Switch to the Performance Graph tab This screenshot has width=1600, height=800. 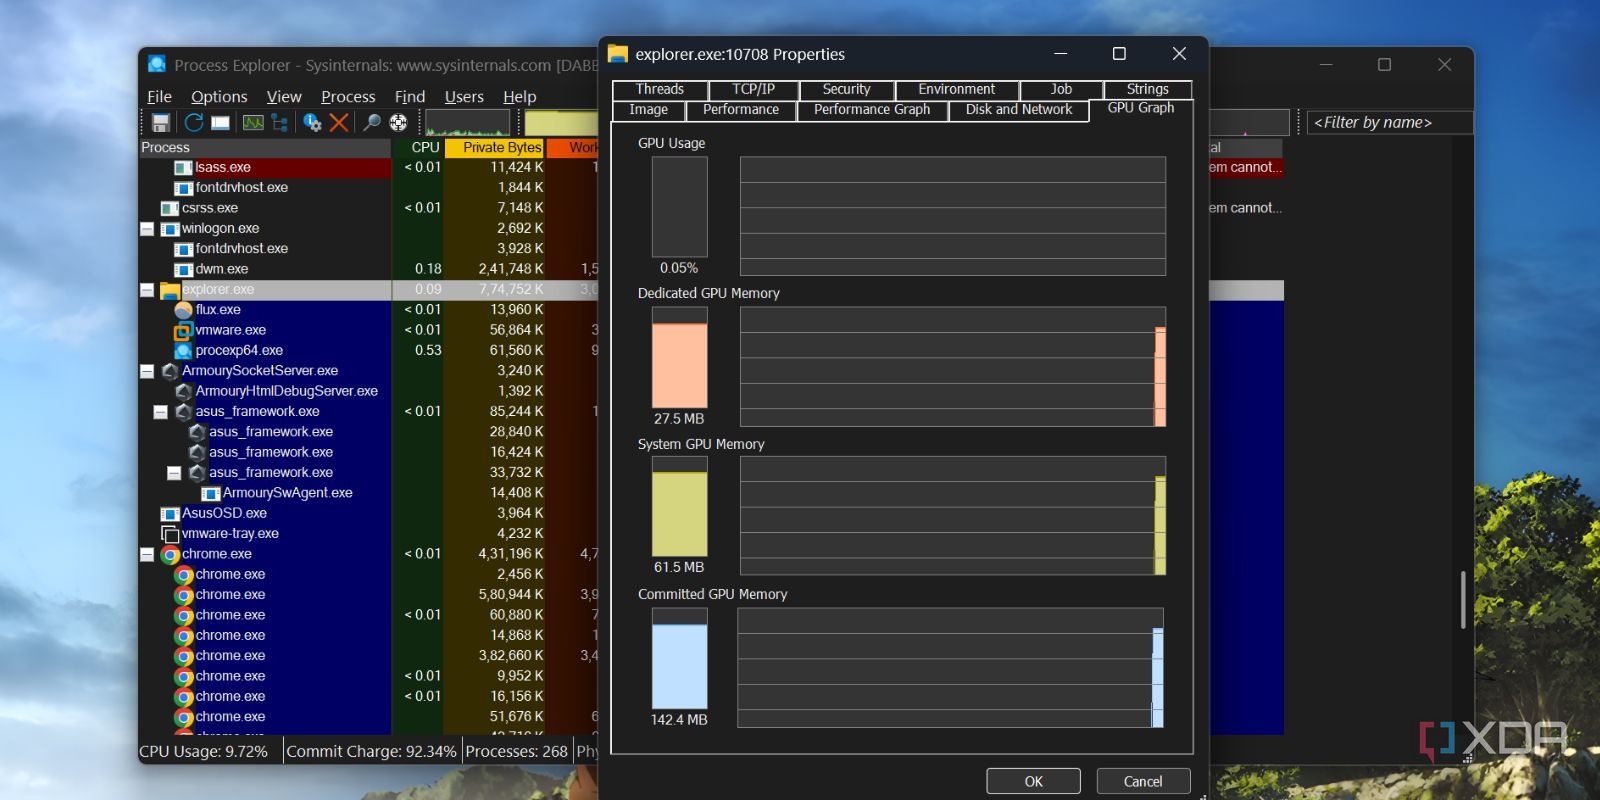(872, 110)
